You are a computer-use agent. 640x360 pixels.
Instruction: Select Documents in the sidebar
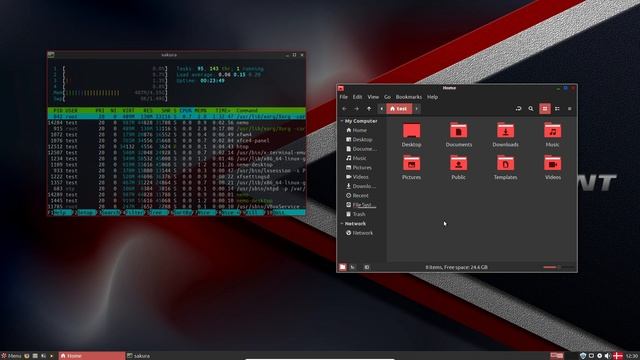361,149
